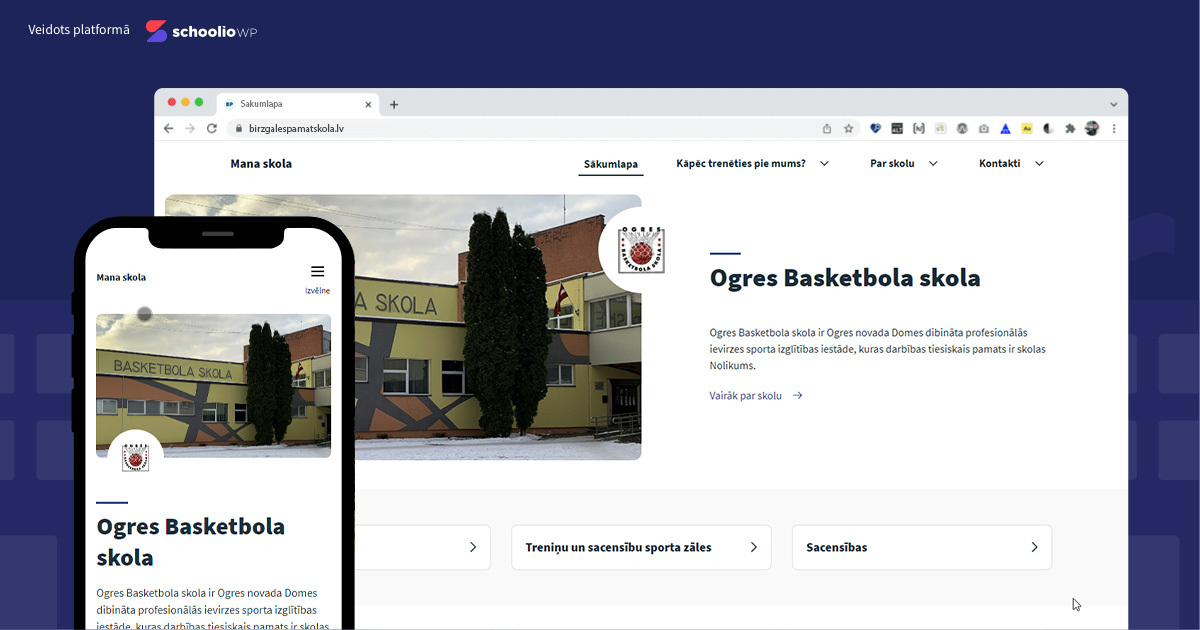This screenshot has height=630, width=1200.
Task: Open the hamburger menu on mobile preview
Action: tap(317, 272)
